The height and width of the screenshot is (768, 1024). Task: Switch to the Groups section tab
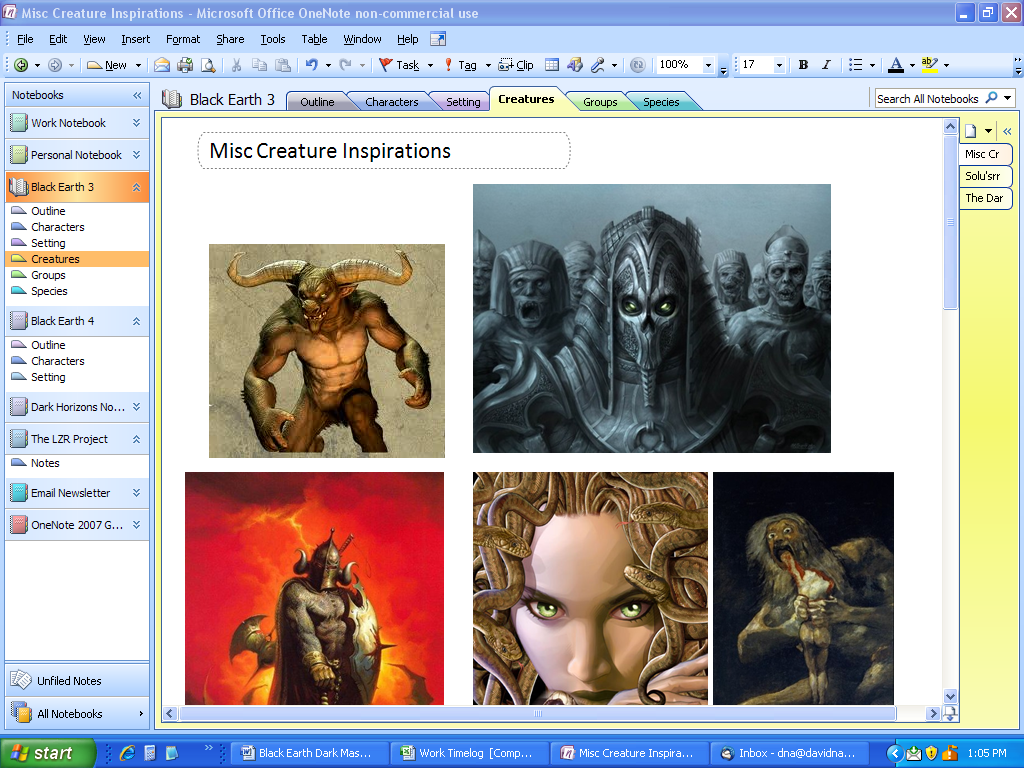pyautogui.click(x=600, y=101)
